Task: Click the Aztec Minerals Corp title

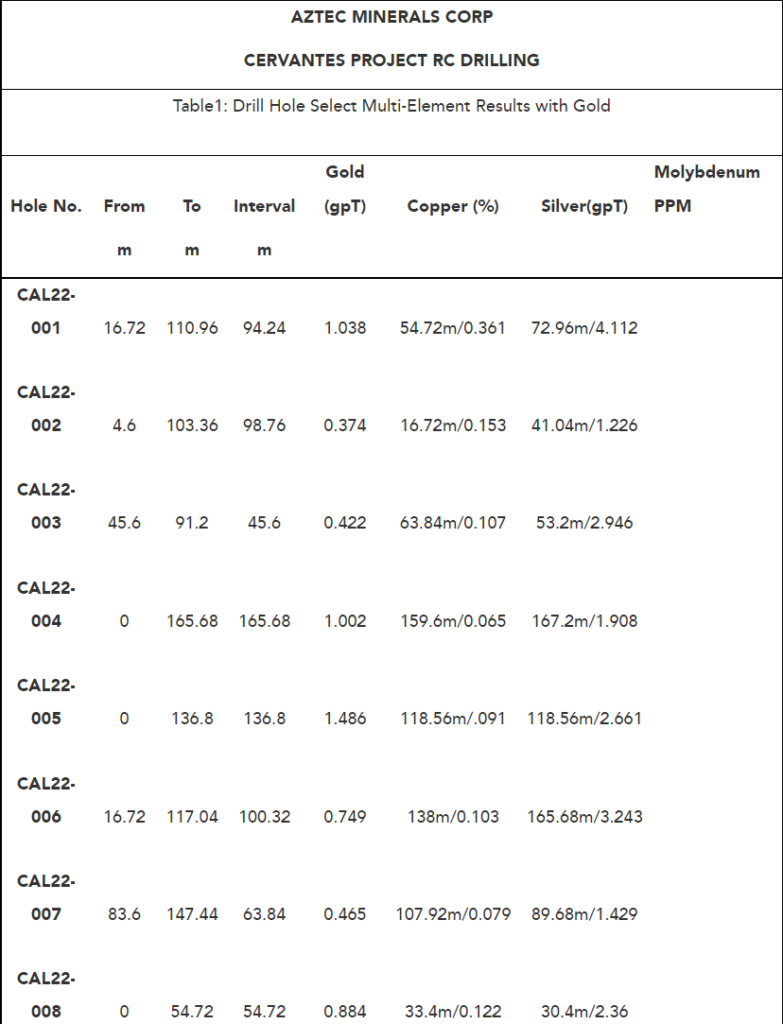Action: 391,17
